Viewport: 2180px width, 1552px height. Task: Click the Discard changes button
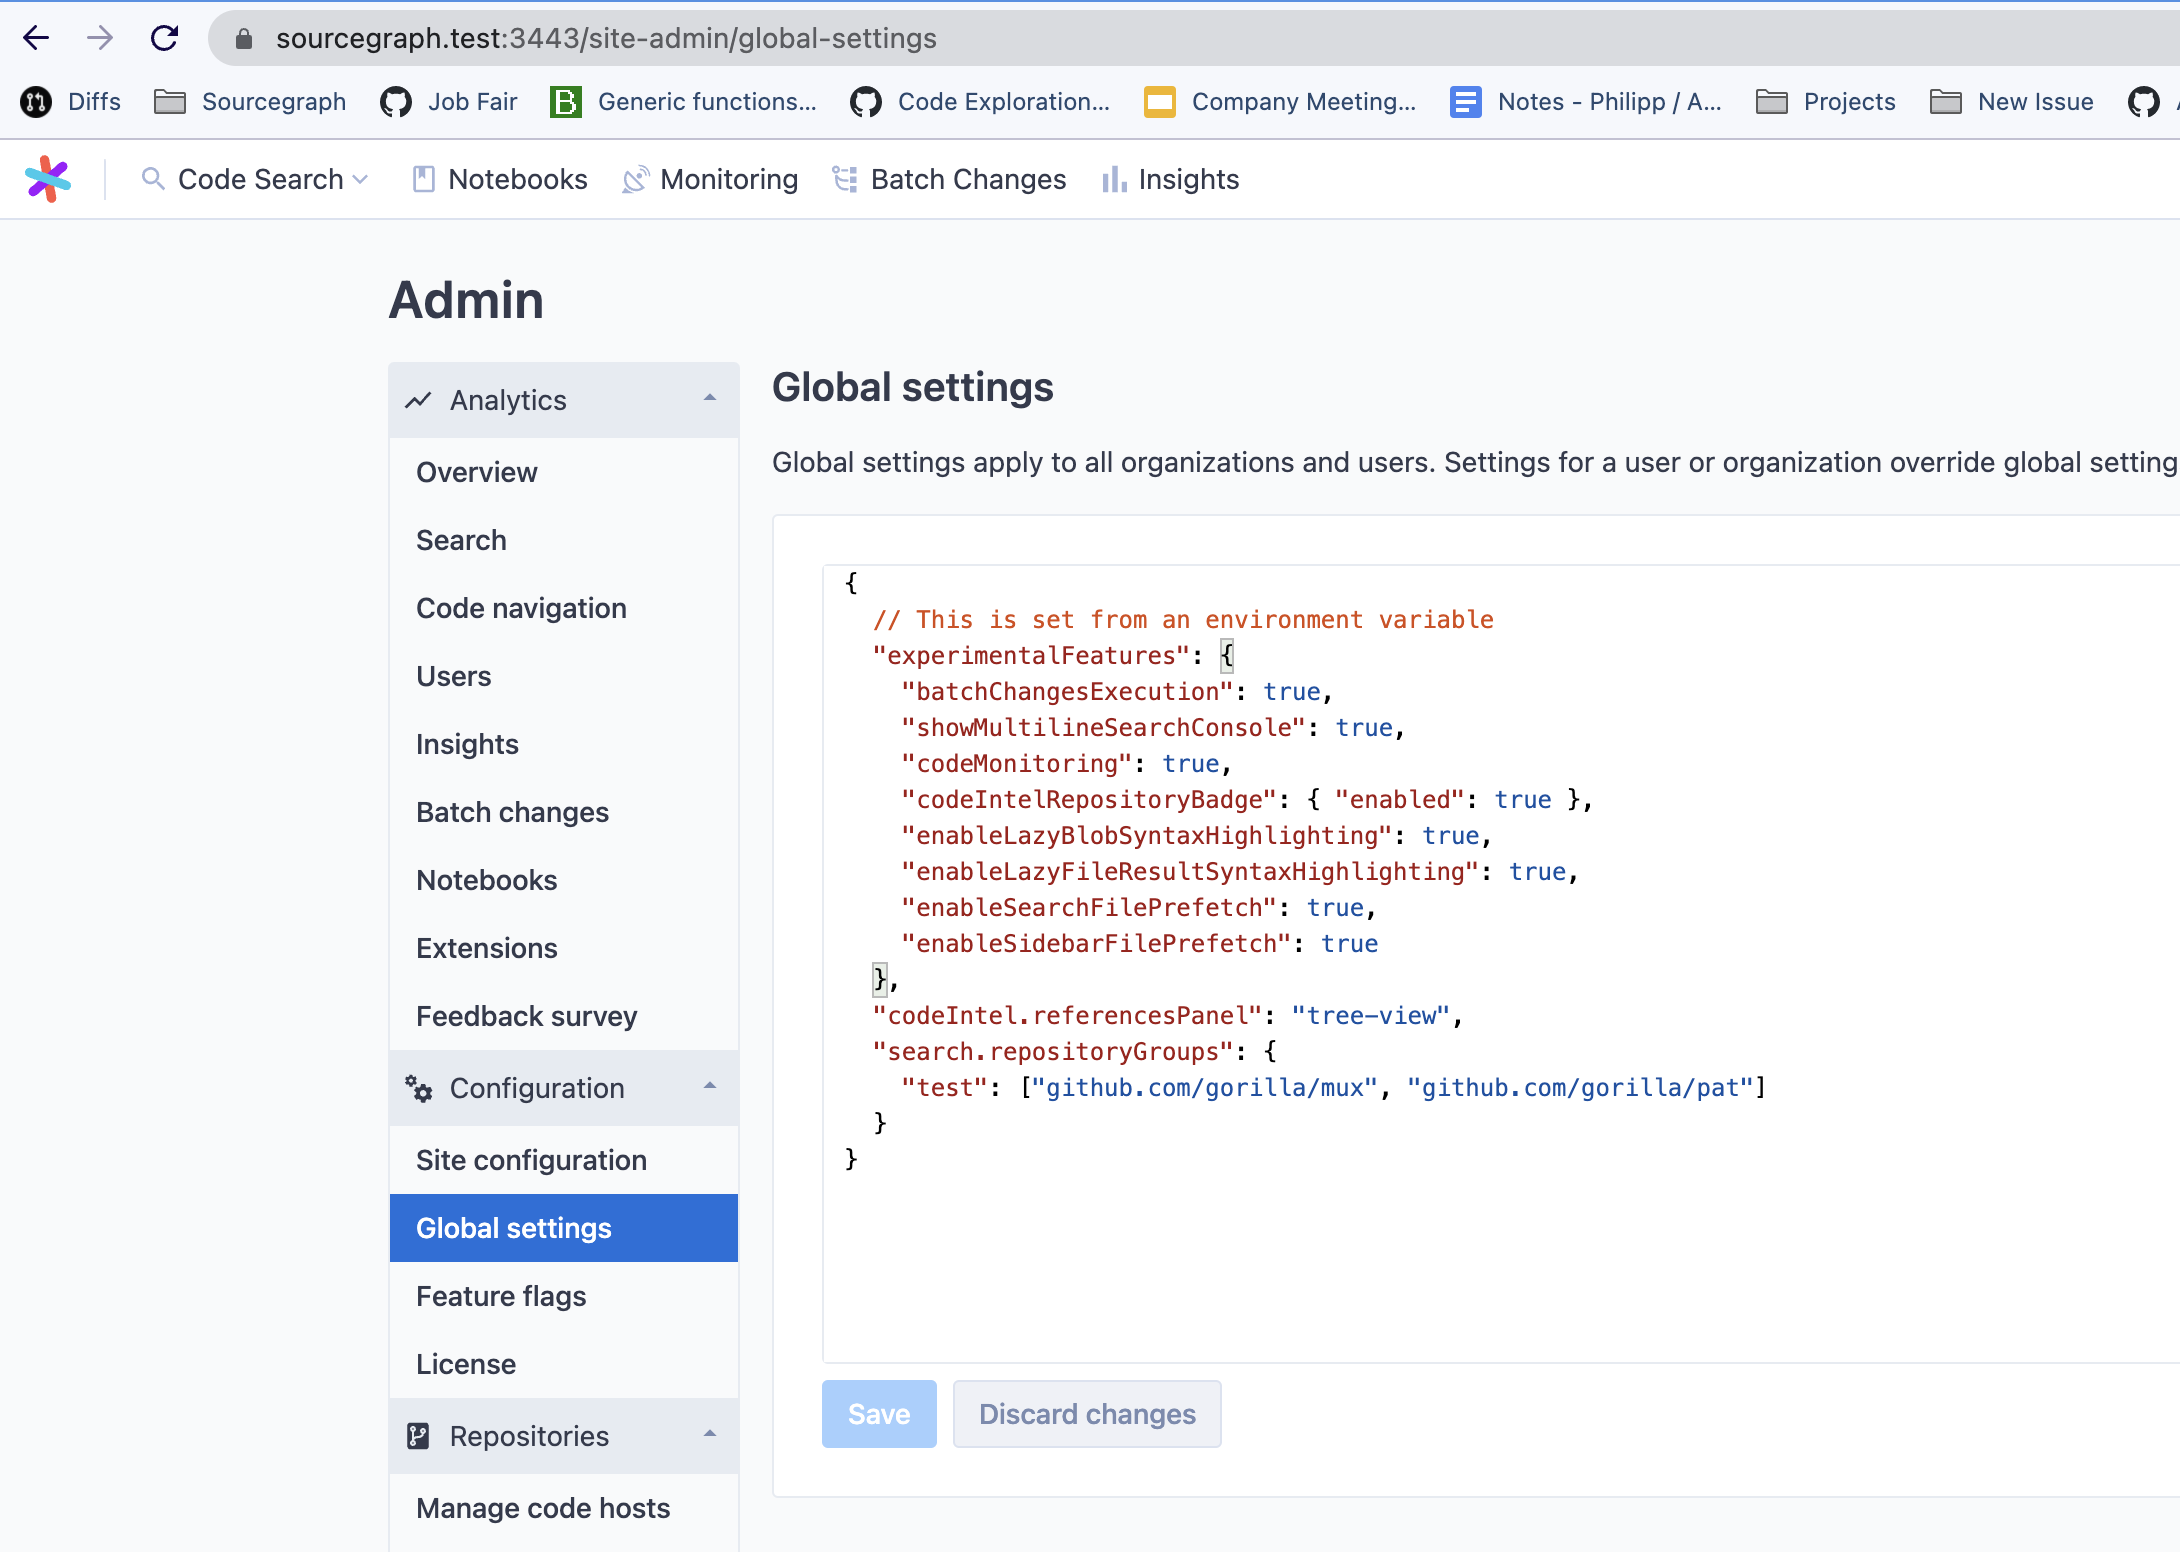pyautogui.click(x=1087, y=1414)
